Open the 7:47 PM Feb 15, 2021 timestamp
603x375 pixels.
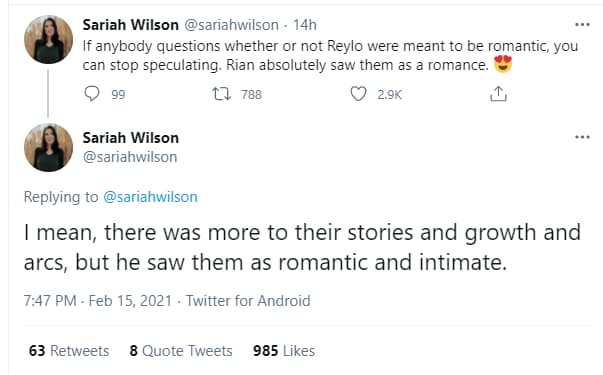(x=98, y=300)
